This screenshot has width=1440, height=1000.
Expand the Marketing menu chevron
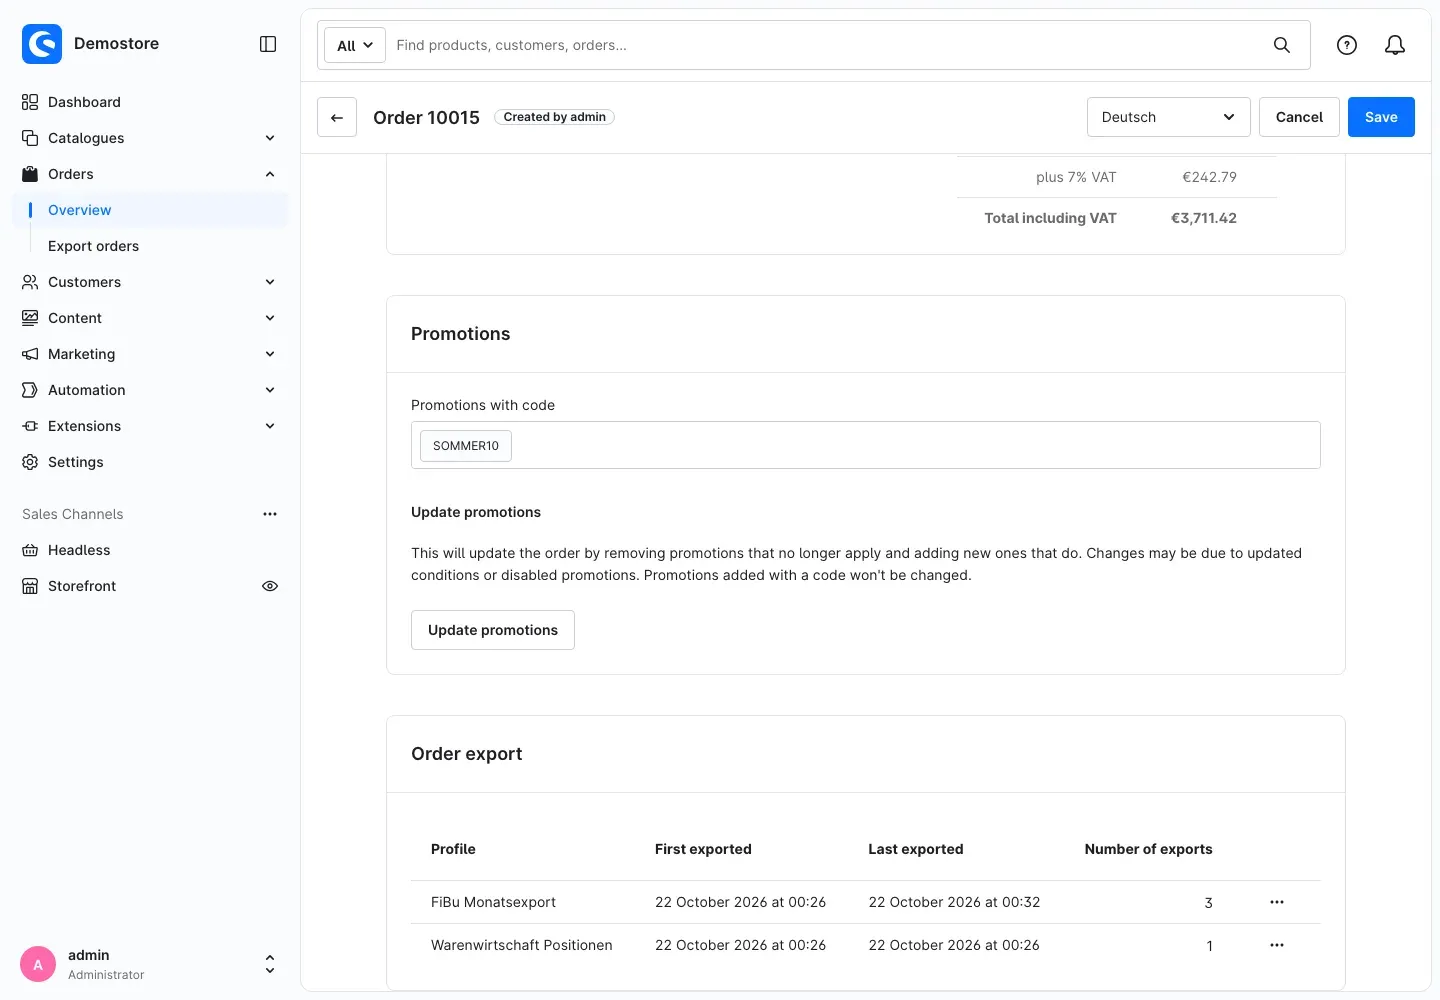tap(270, 354)
